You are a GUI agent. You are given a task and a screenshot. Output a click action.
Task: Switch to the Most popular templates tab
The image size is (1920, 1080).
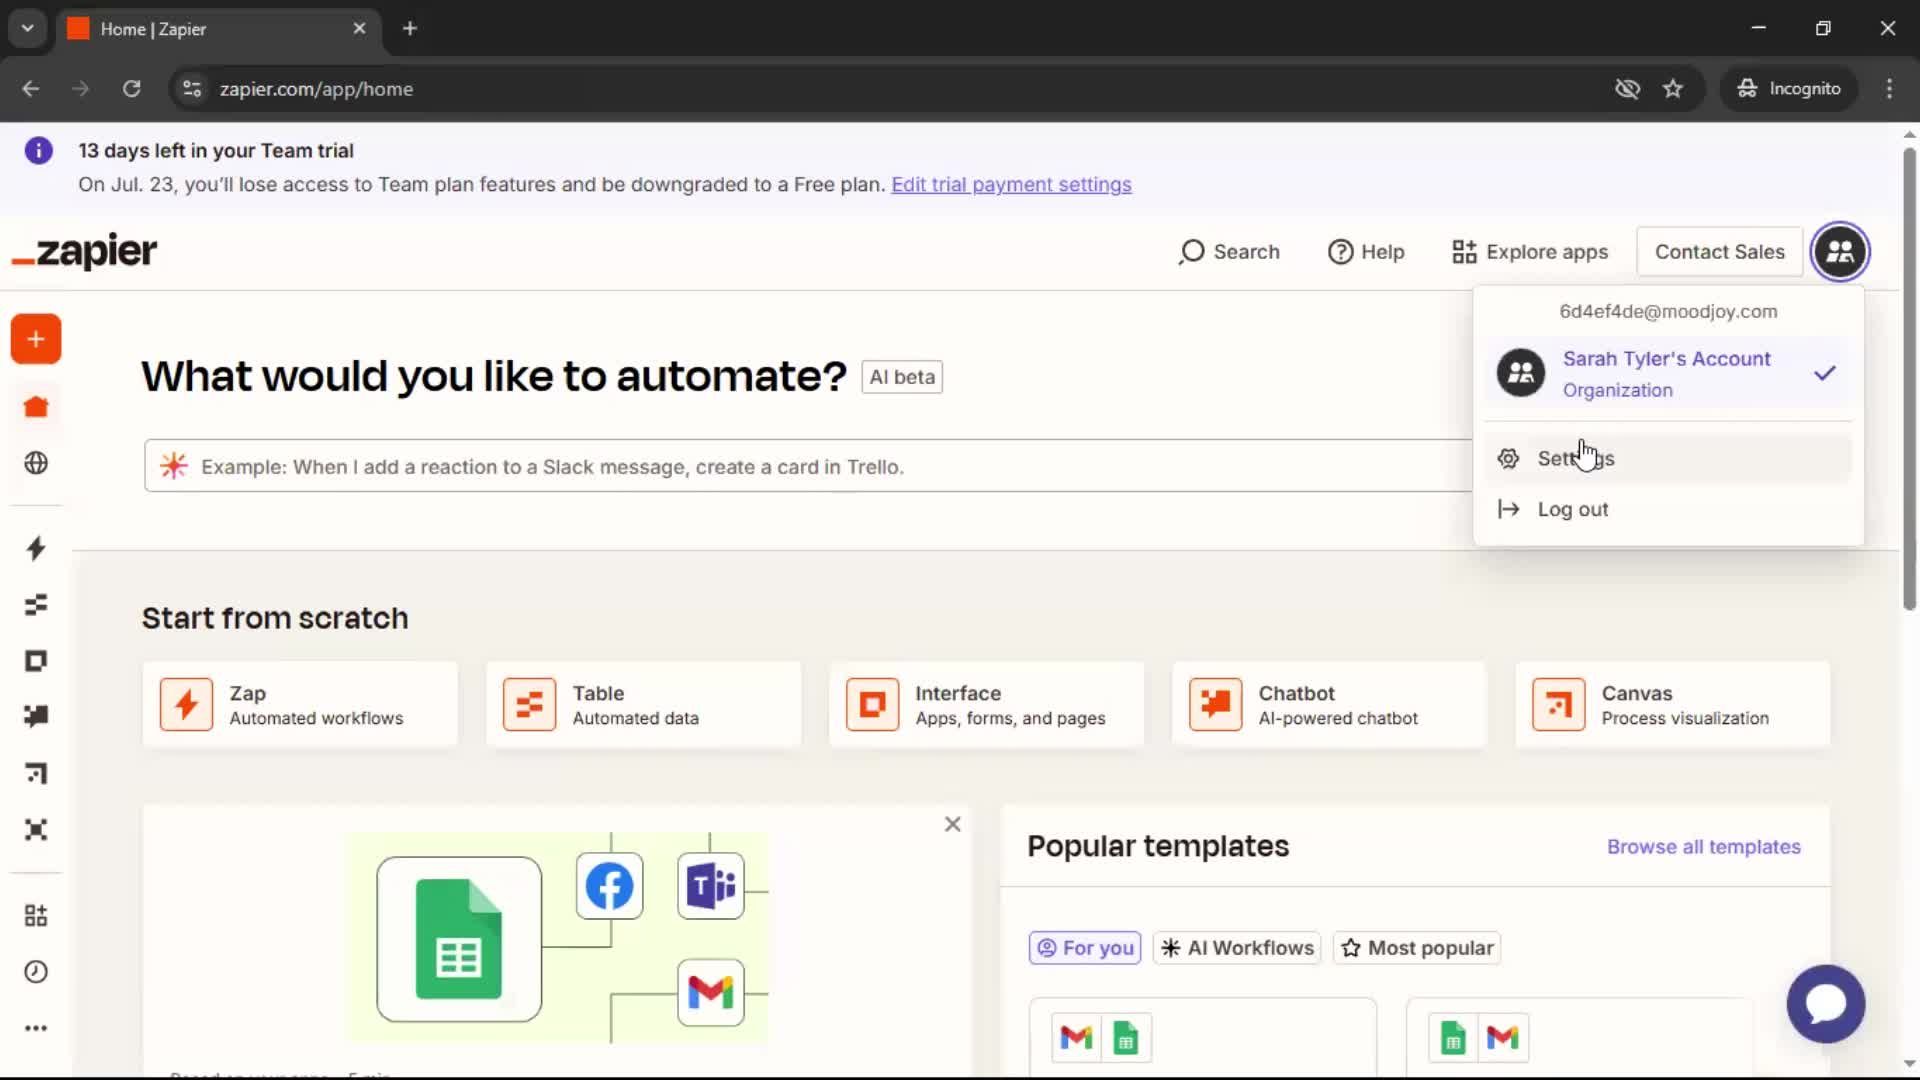tap(1417, 948)
